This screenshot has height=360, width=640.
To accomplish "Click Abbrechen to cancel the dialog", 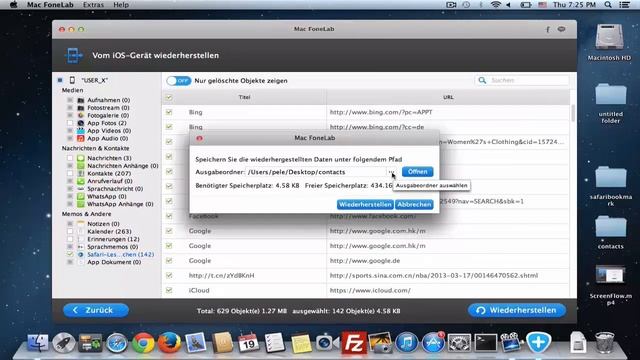I will click(414, 204).
